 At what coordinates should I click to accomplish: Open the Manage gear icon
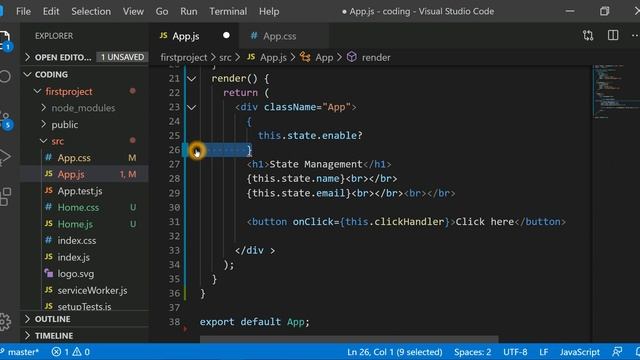(x=5, y=322)
